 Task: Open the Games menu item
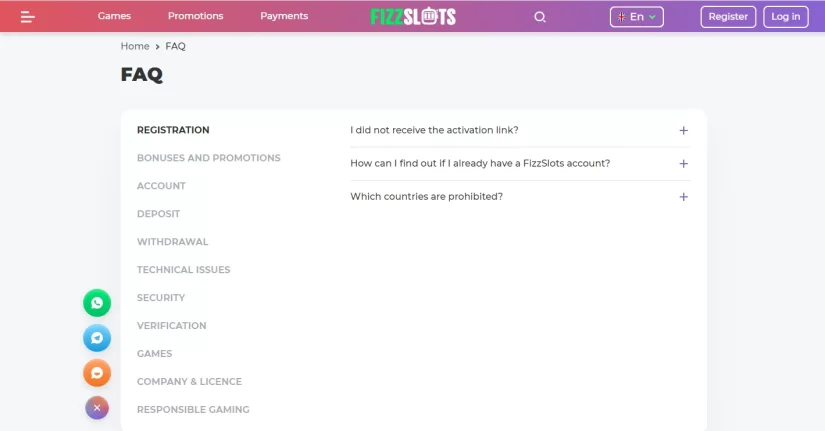click(114, 16)
